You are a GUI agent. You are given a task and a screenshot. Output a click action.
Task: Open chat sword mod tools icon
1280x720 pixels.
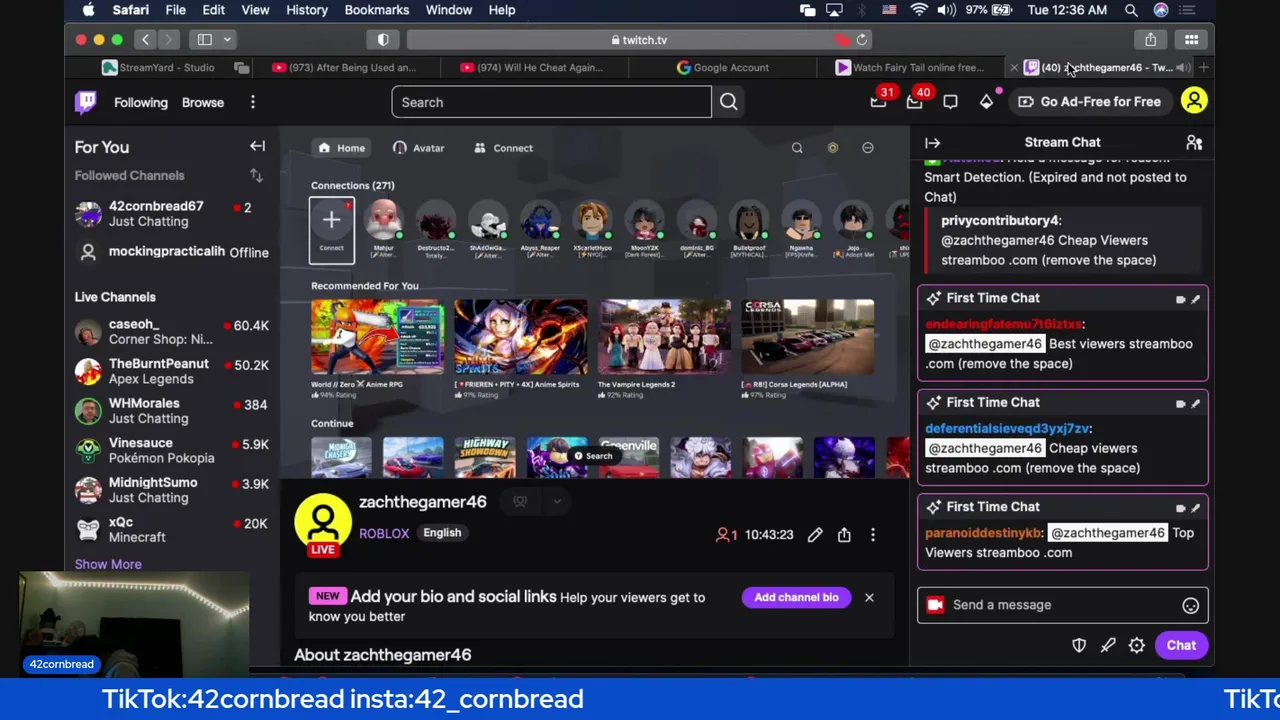(x=1108, y=646)
